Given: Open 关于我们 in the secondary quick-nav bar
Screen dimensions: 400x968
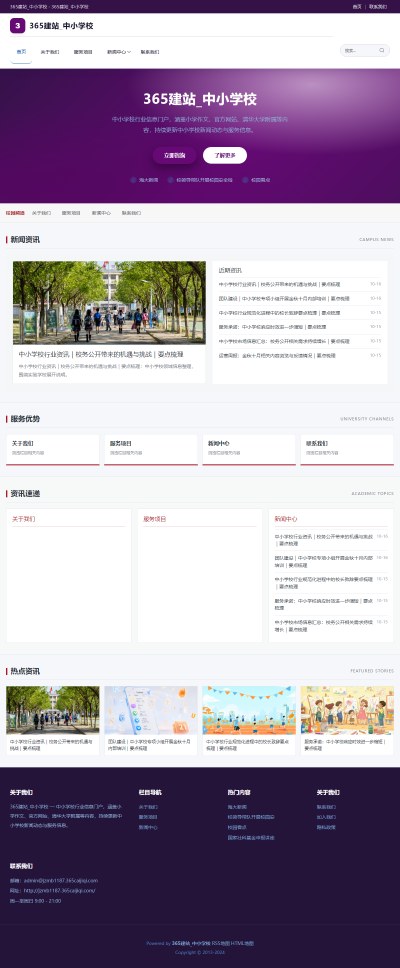Looking at the screenshot, I should point(41,213).
